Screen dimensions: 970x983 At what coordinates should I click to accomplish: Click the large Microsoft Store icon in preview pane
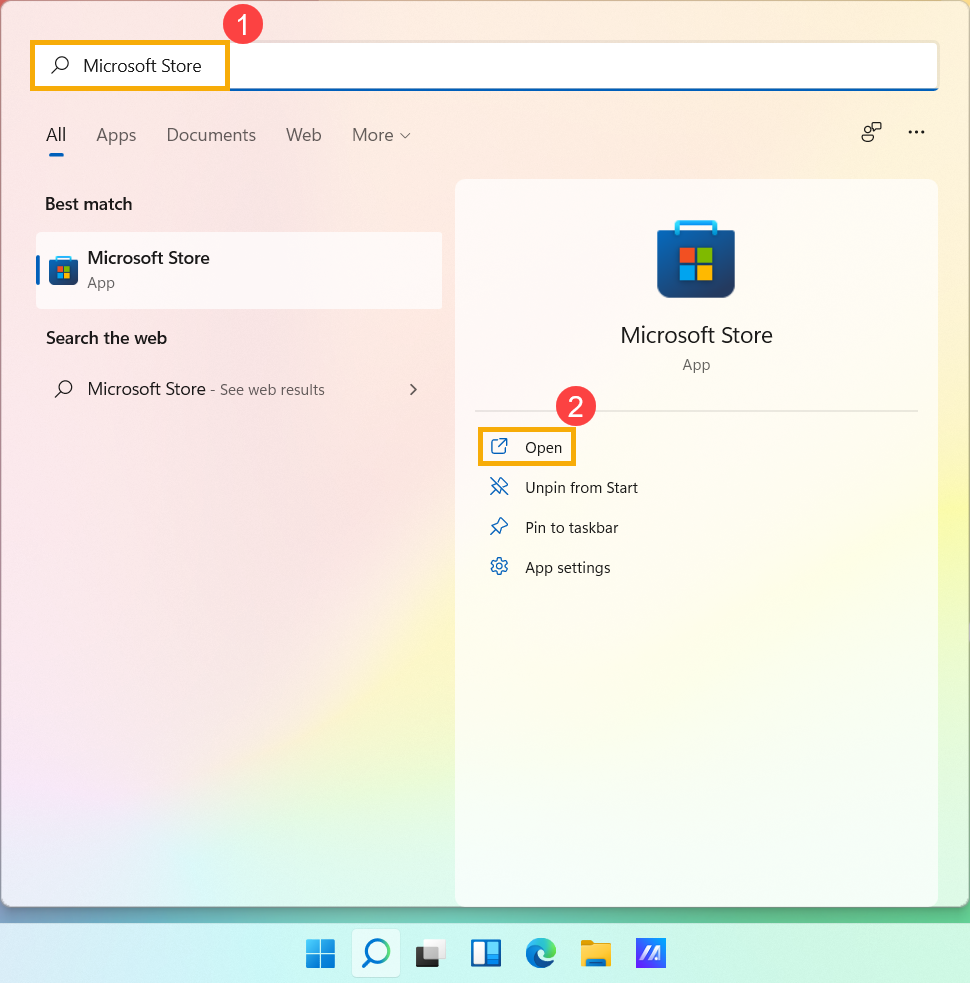[x=696, y=259]
